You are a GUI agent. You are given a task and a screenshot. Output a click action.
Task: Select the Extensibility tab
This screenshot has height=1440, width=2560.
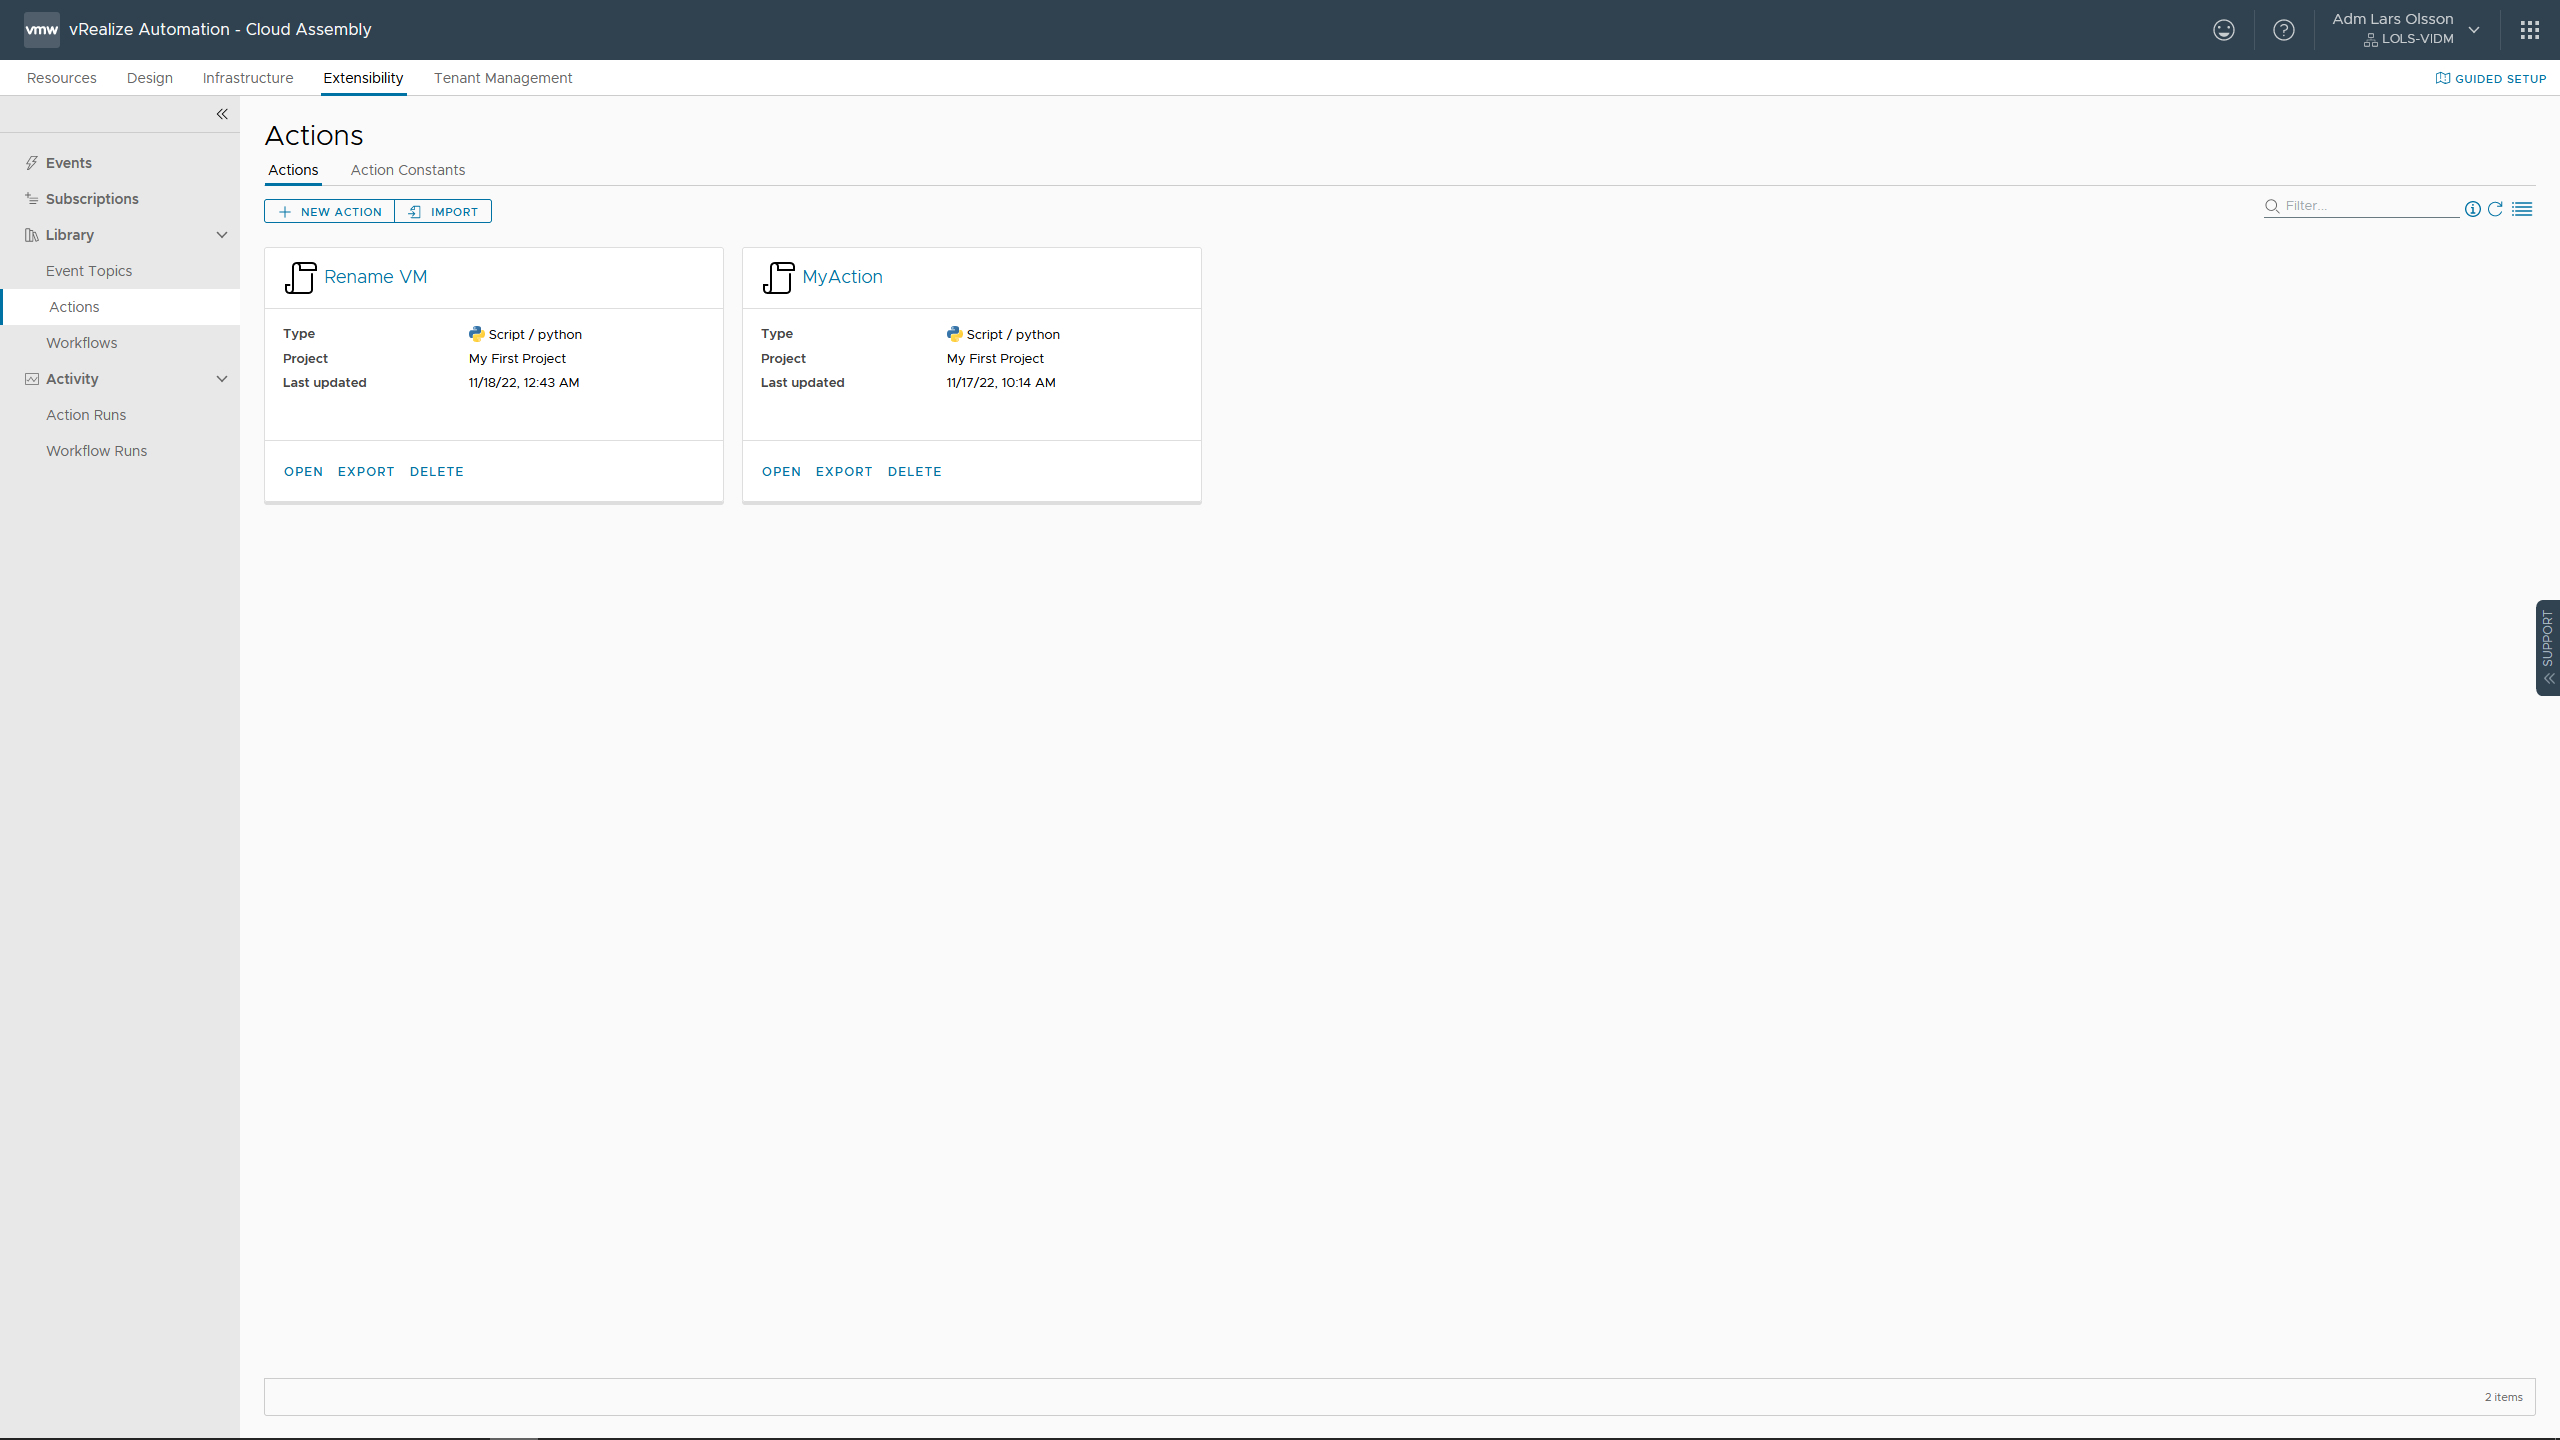click(363, 78)
